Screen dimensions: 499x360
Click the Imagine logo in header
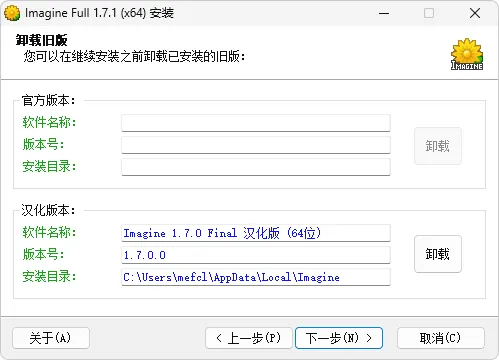pyautogui.click(x=467, y=54)
